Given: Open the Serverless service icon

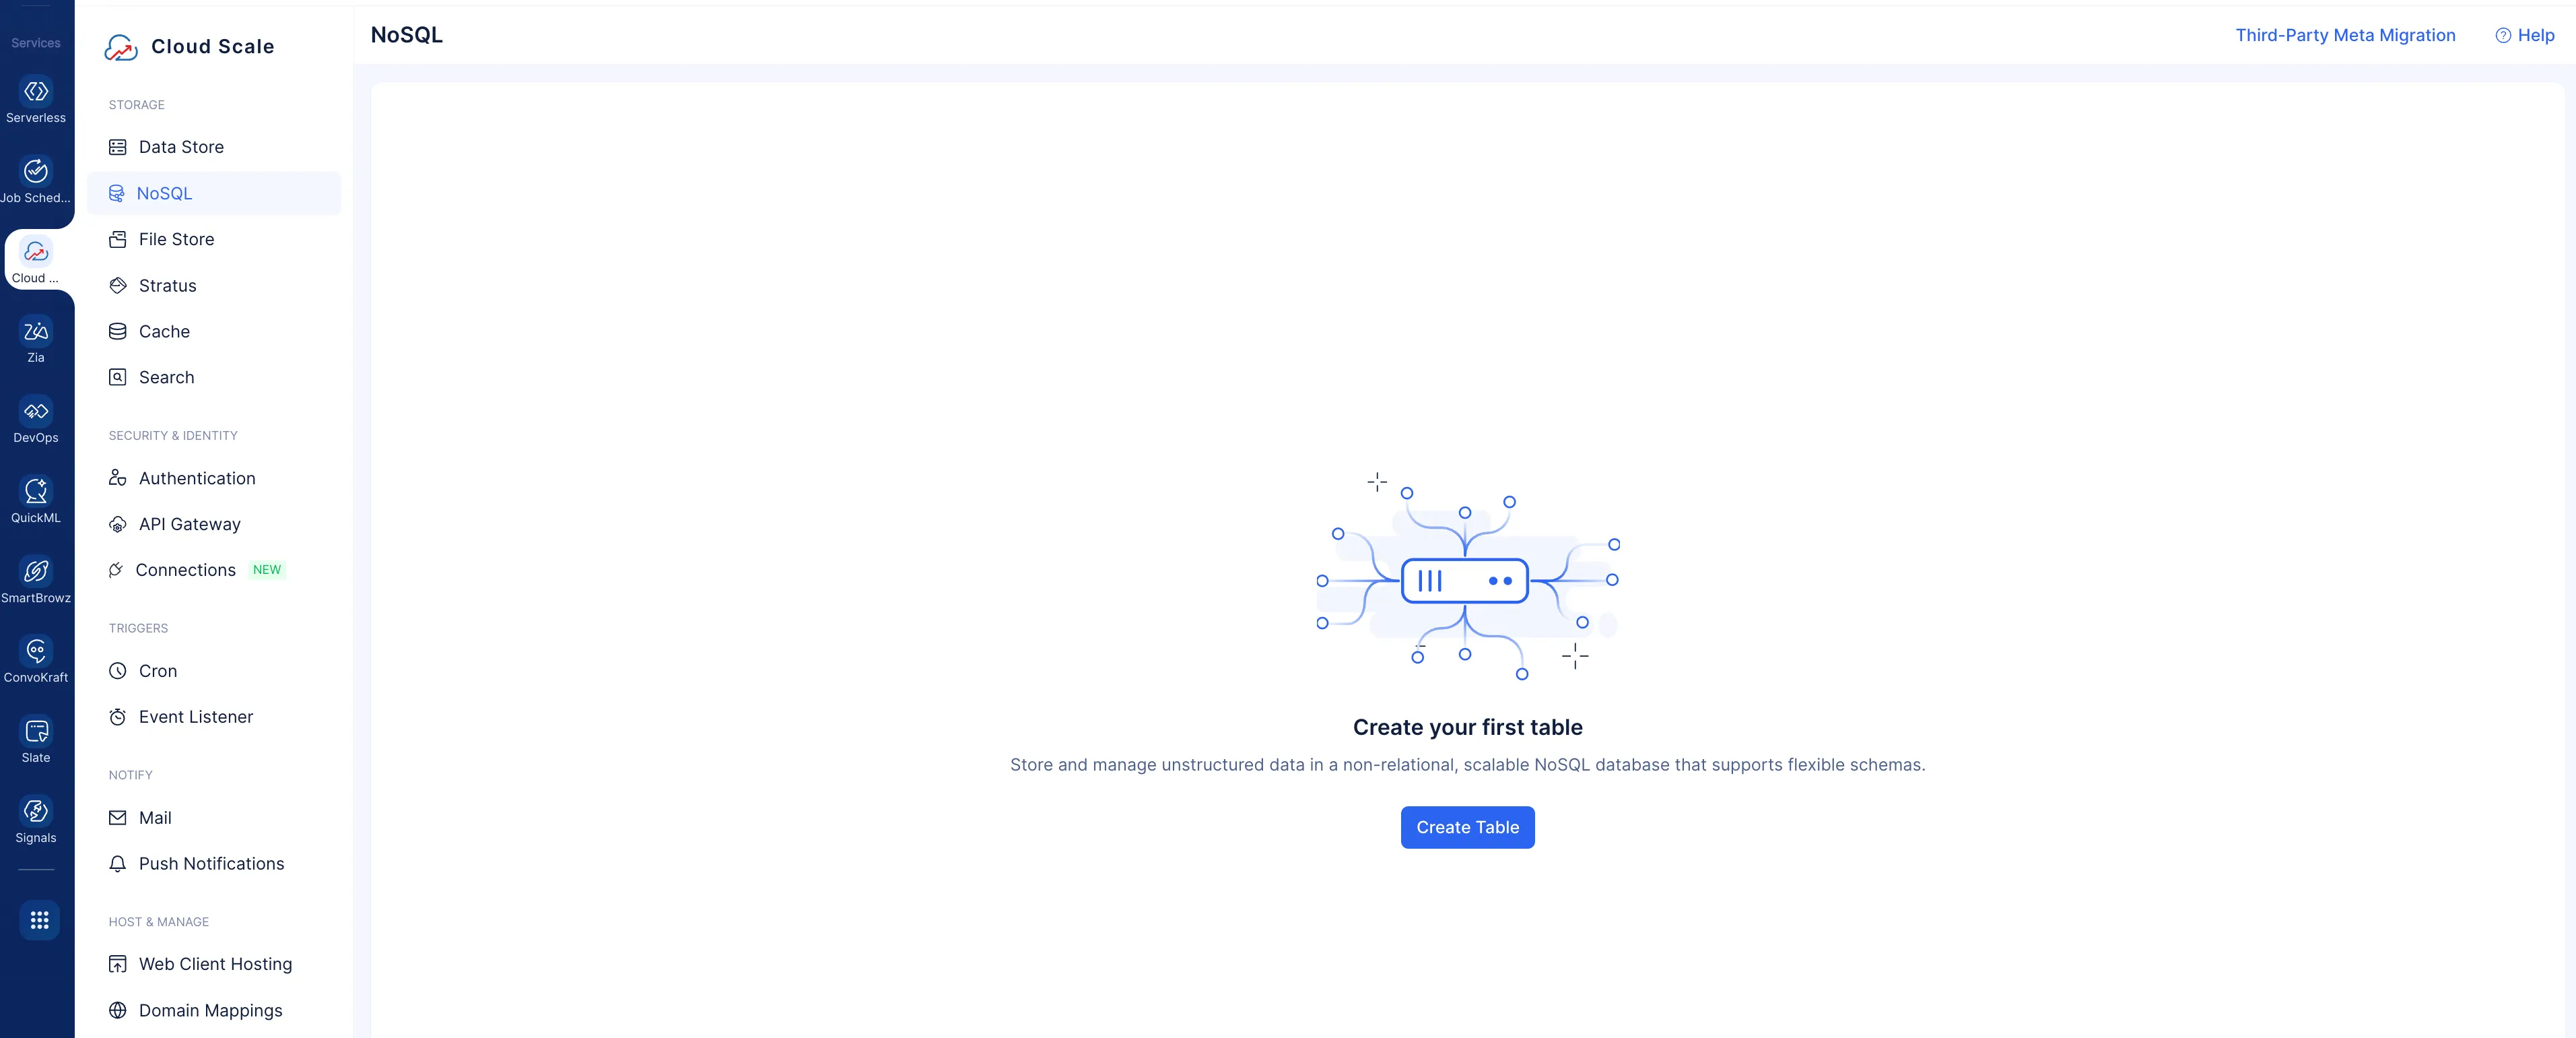Looking at the screenshot, I should pos(36,92).
